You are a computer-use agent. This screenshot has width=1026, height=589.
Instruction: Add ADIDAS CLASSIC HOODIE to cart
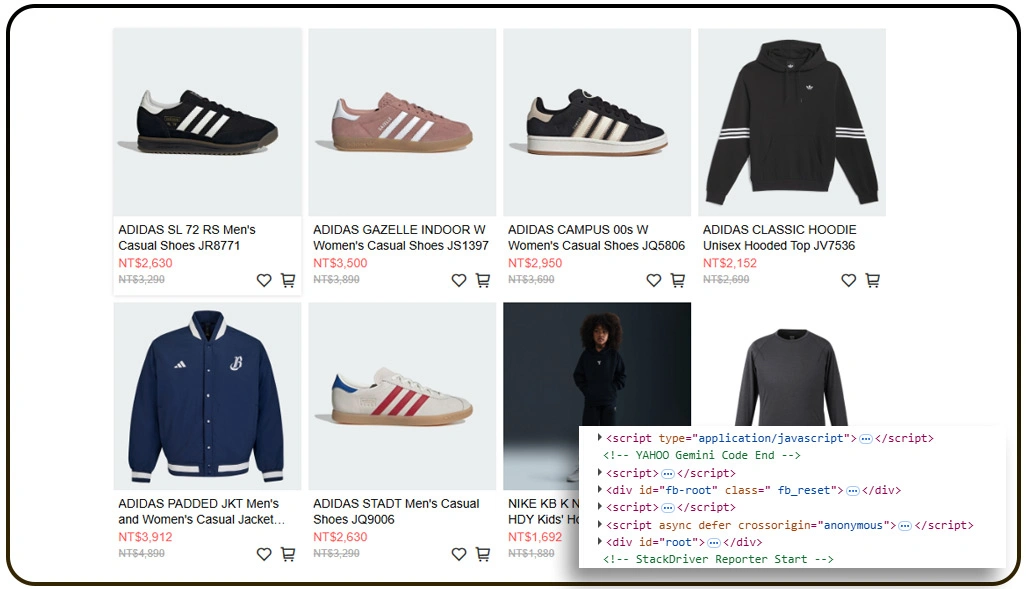pyautogui.click(x=872, y=281)
